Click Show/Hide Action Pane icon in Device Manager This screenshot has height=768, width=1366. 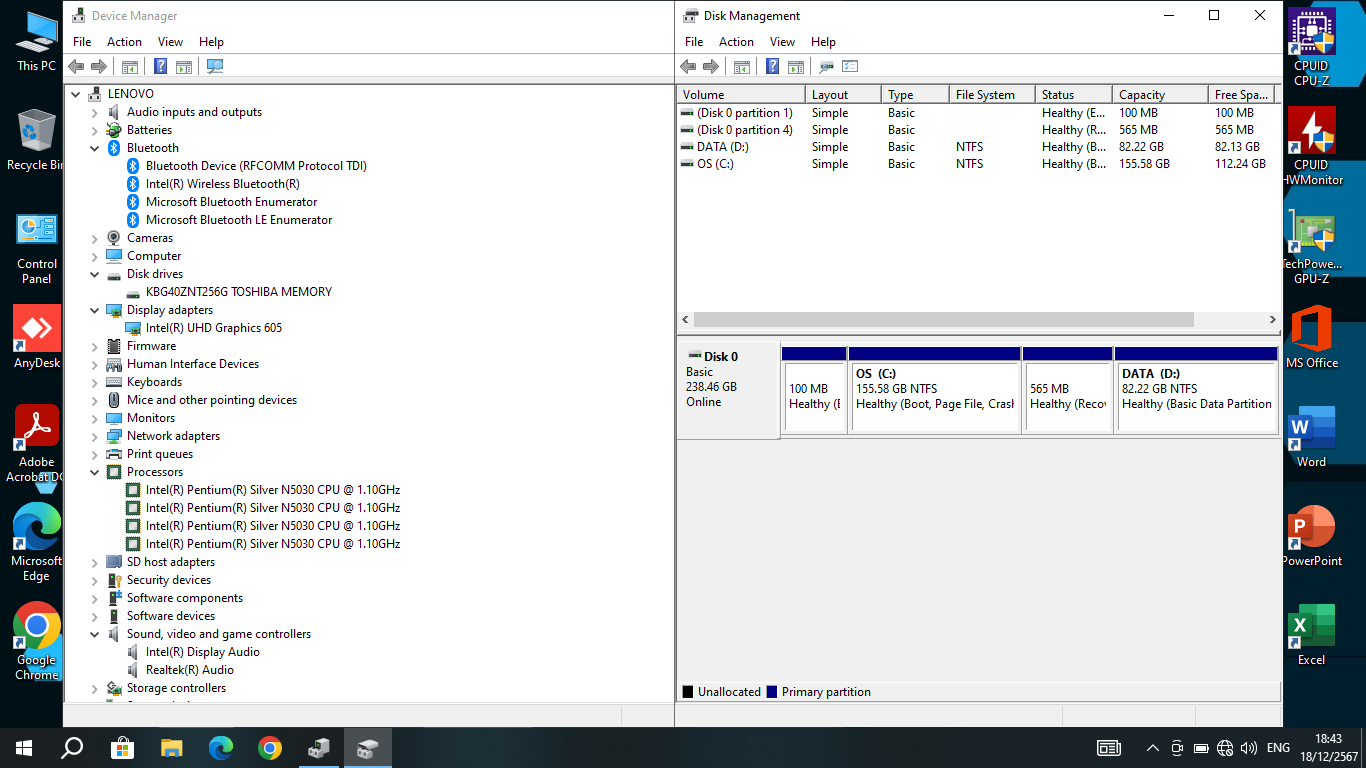(x=183, y=67)
